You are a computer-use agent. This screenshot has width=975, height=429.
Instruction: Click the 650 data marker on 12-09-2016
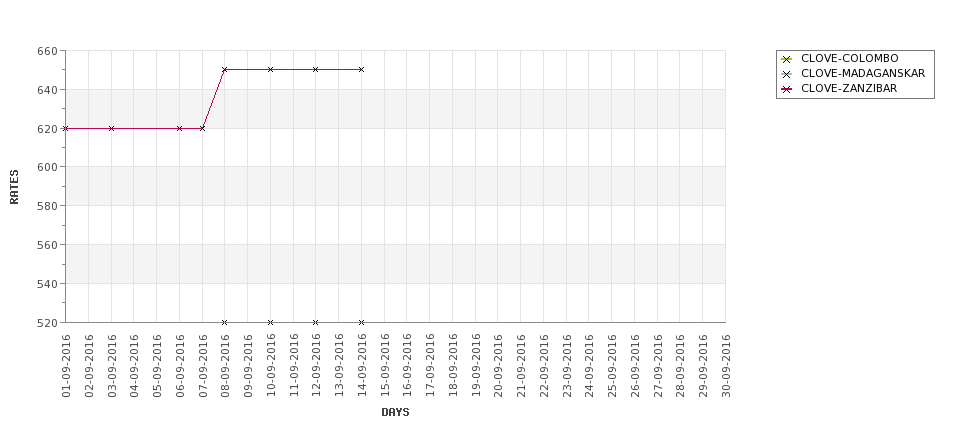tap(315, 70)
